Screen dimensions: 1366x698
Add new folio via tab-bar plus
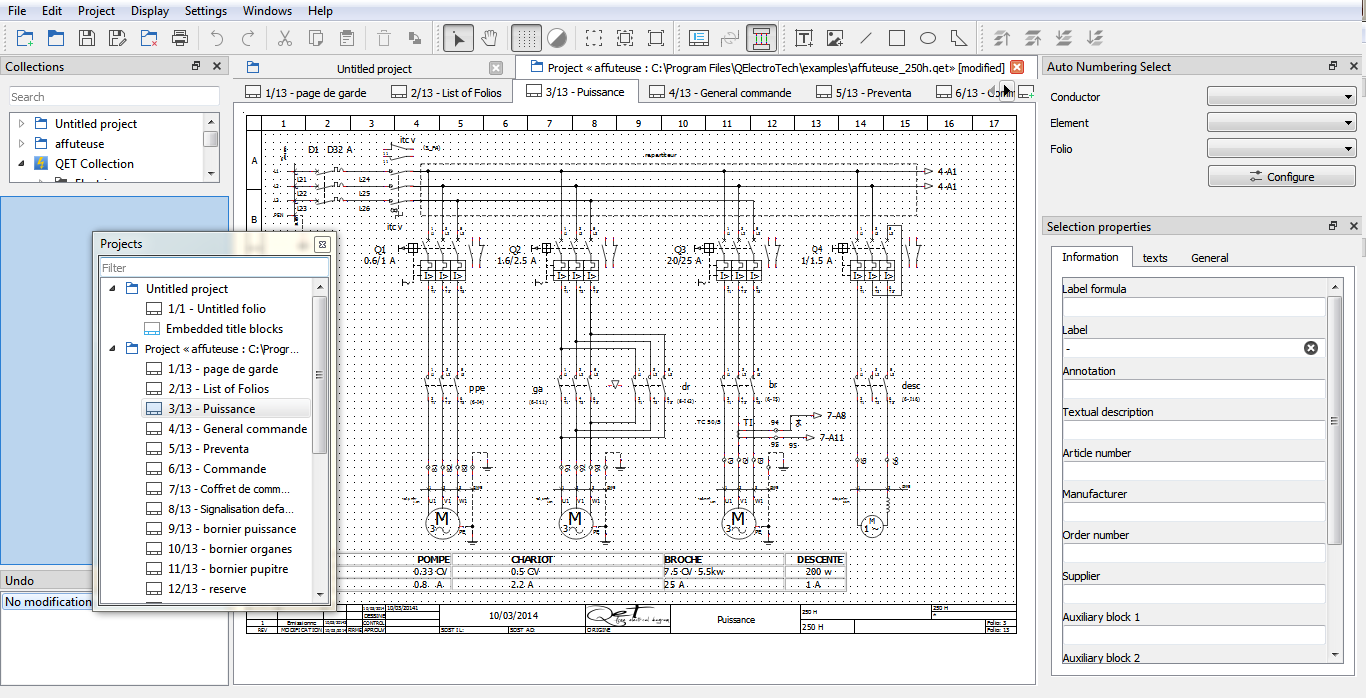1026,91
